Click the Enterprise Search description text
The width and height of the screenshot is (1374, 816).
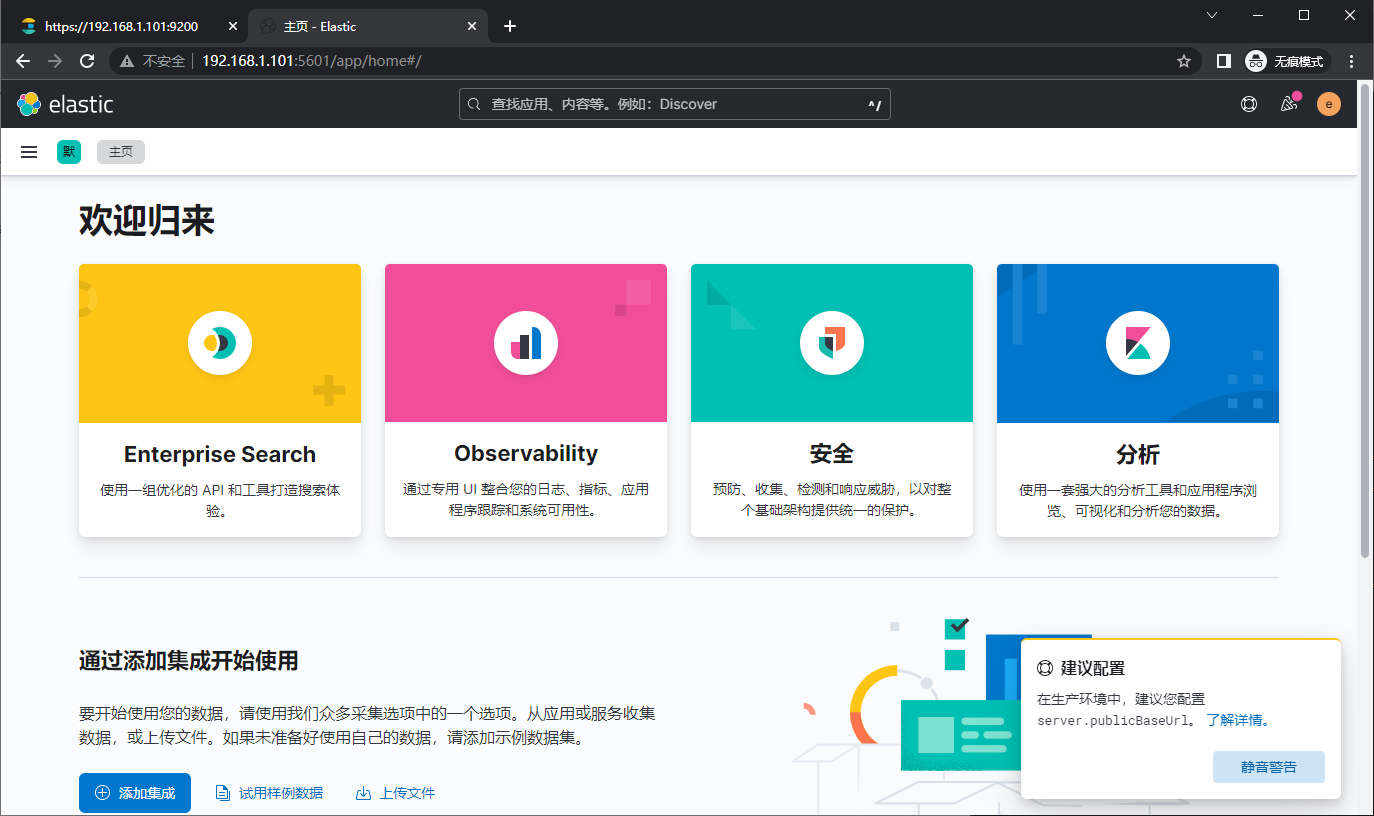(220, 500)
